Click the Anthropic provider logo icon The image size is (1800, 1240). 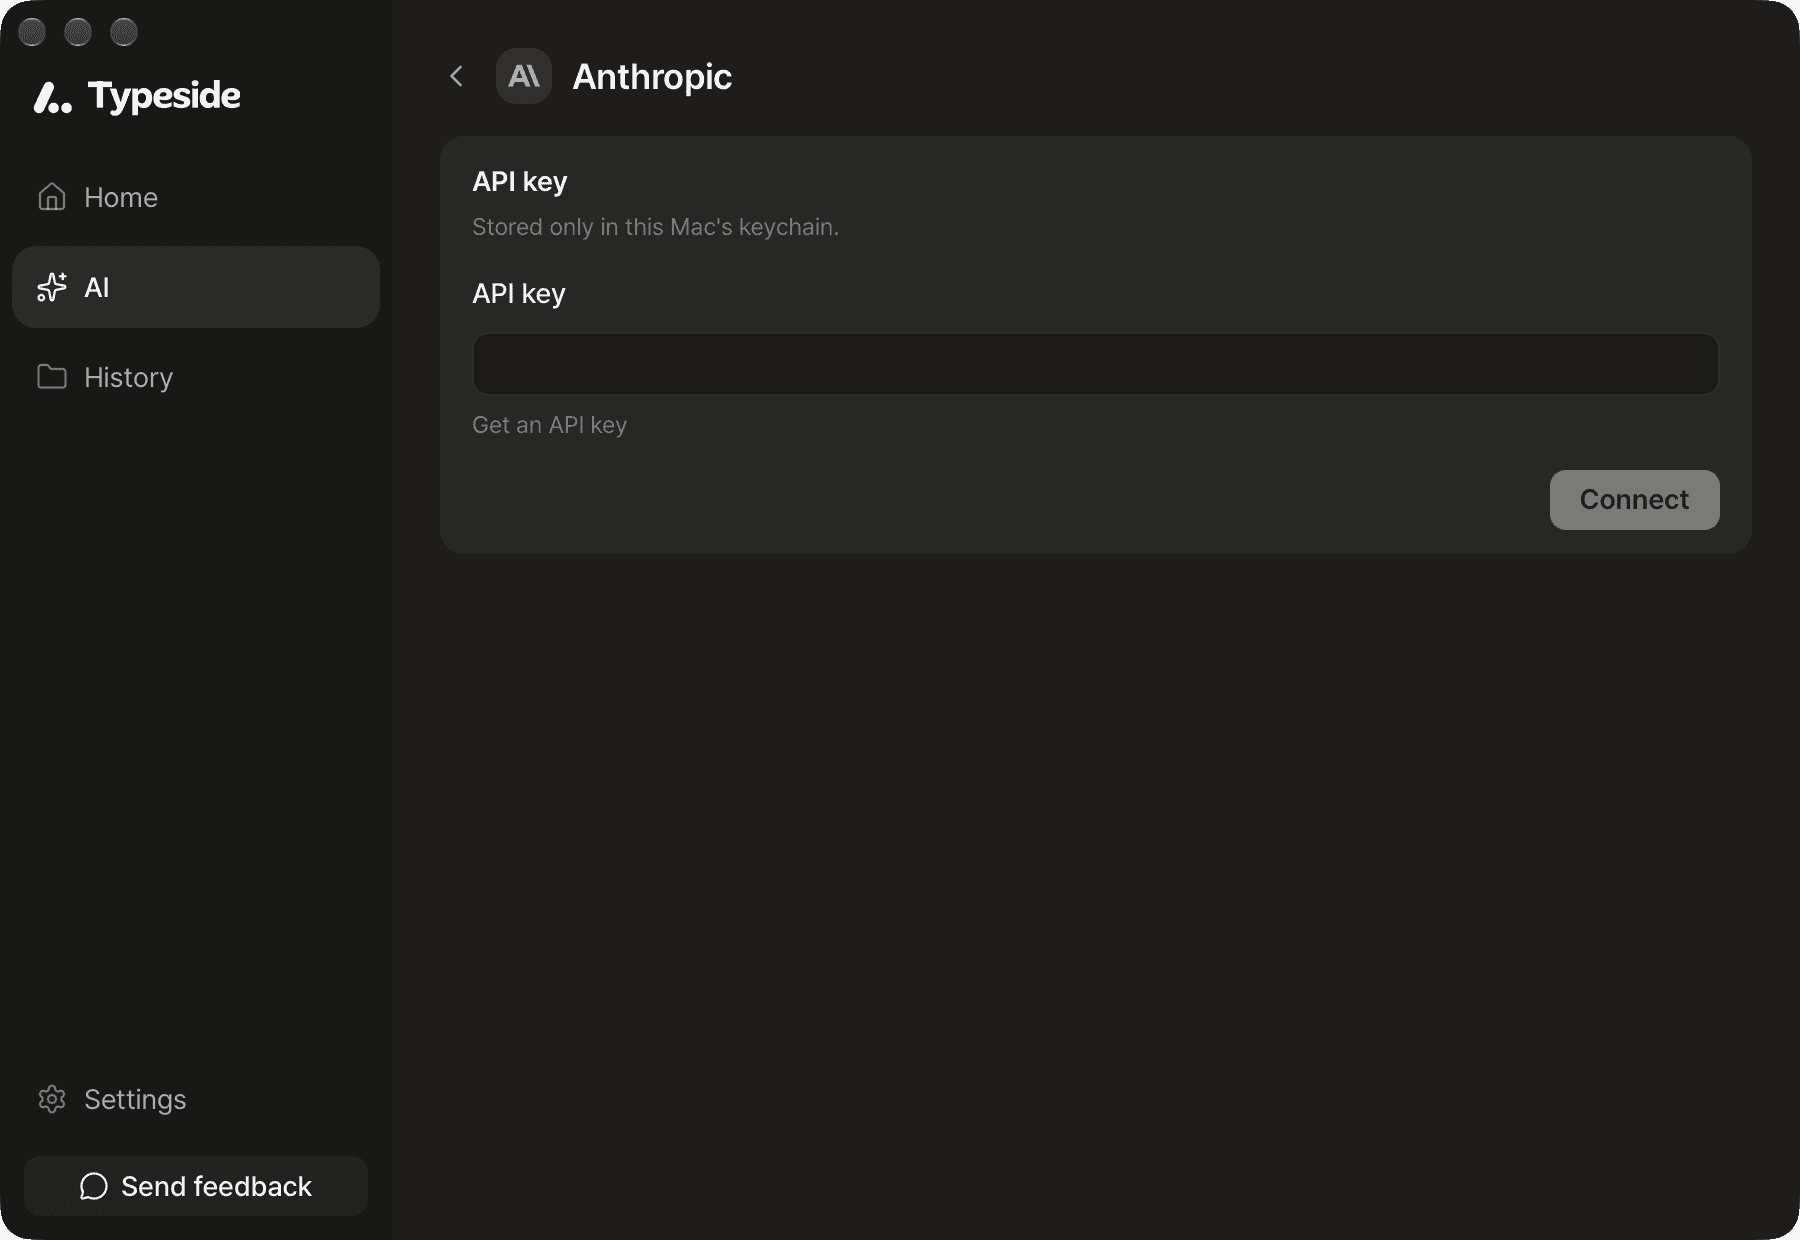[524, 76]
